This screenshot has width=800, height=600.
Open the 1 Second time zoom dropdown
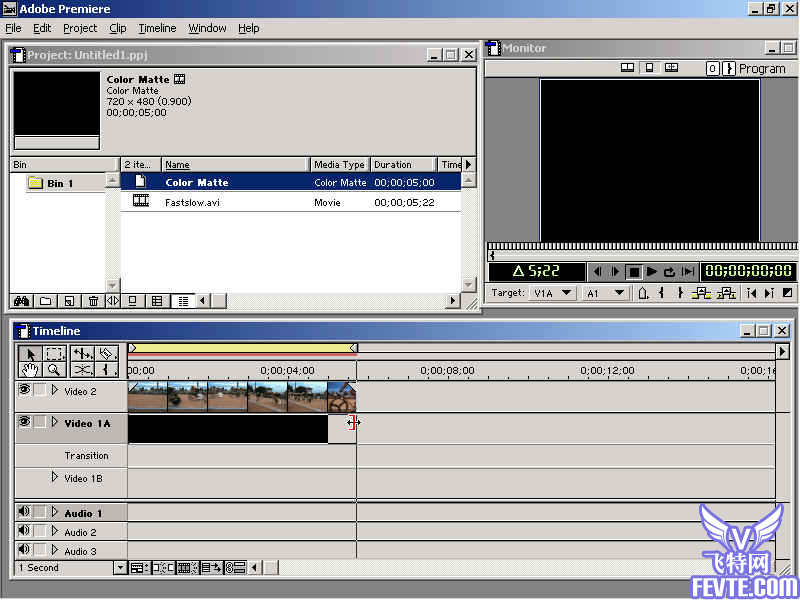pos(119,567)
